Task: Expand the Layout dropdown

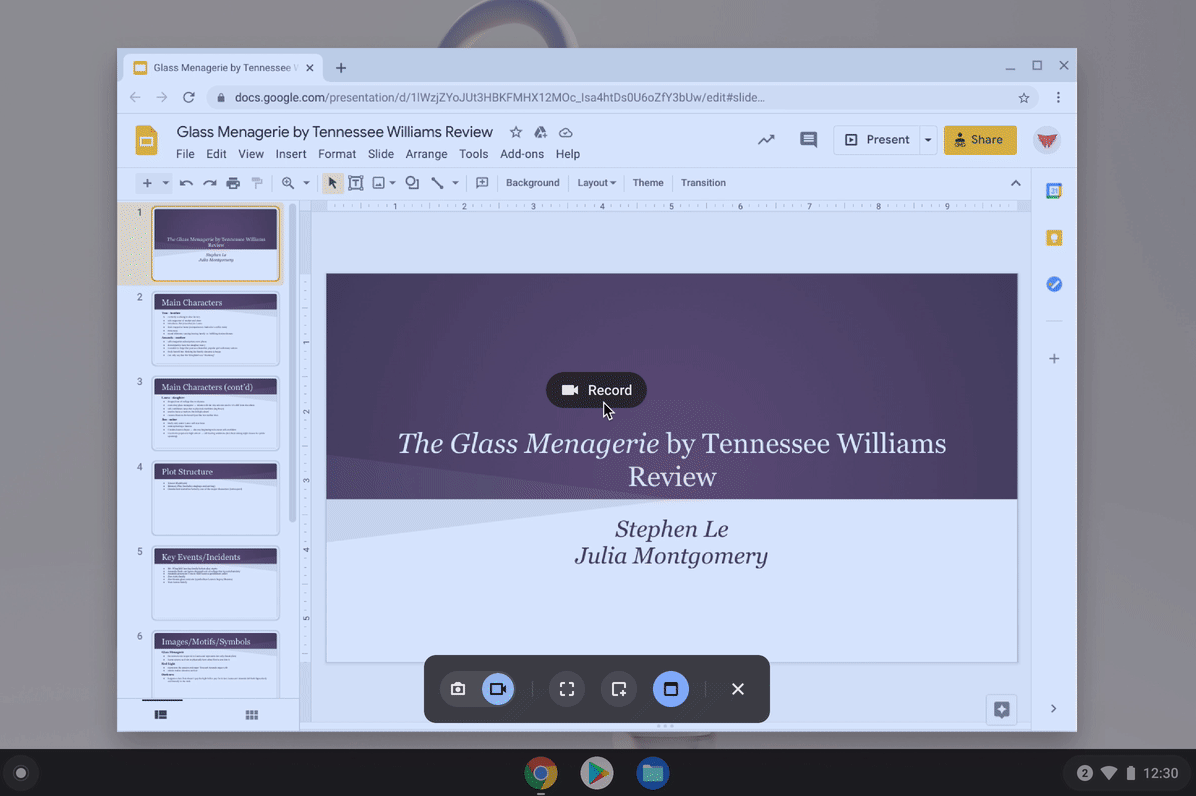Action: [596, 183]
